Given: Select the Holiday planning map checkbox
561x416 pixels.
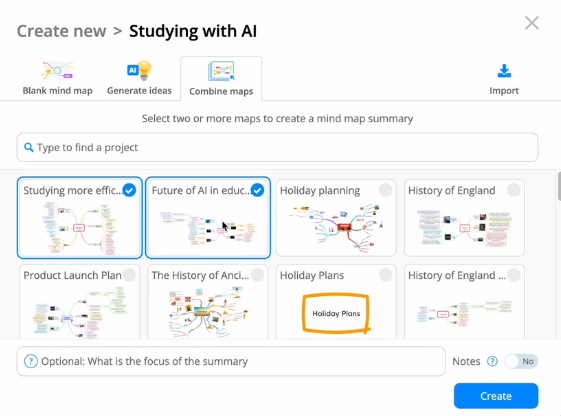Looking at the screenshot, I should pyautogui.click(x=385, y=190).
